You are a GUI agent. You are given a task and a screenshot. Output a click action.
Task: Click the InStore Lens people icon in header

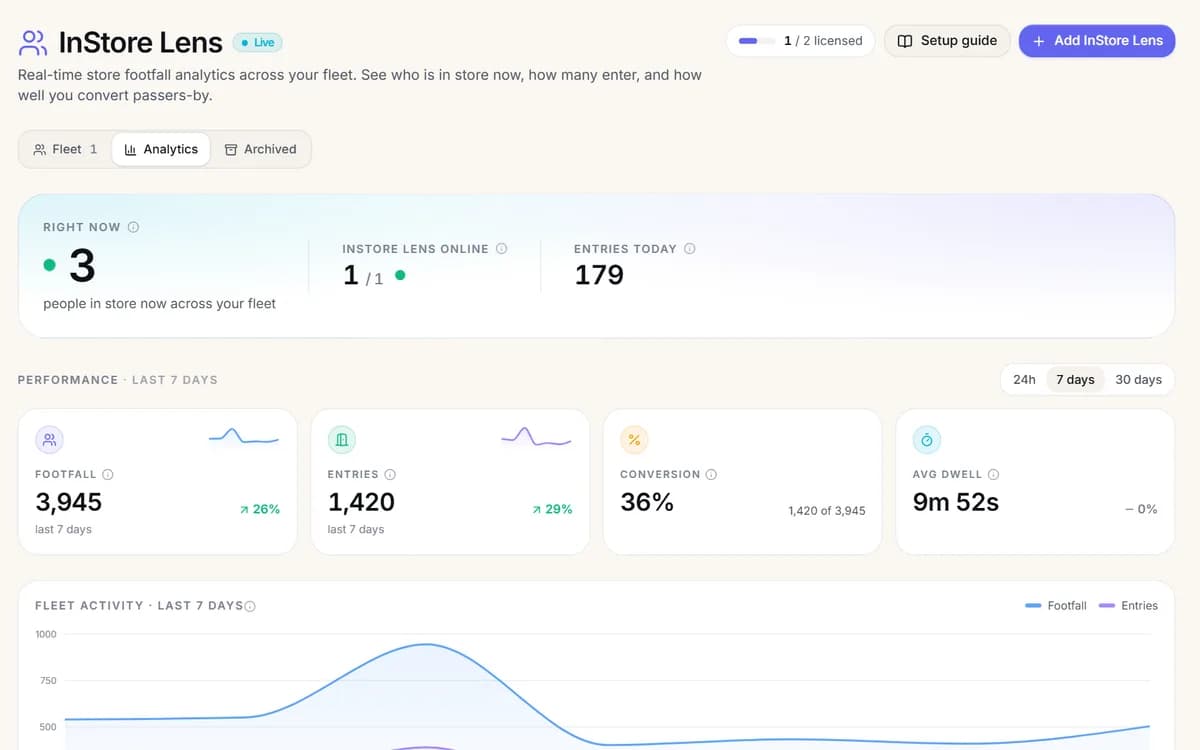33,42
